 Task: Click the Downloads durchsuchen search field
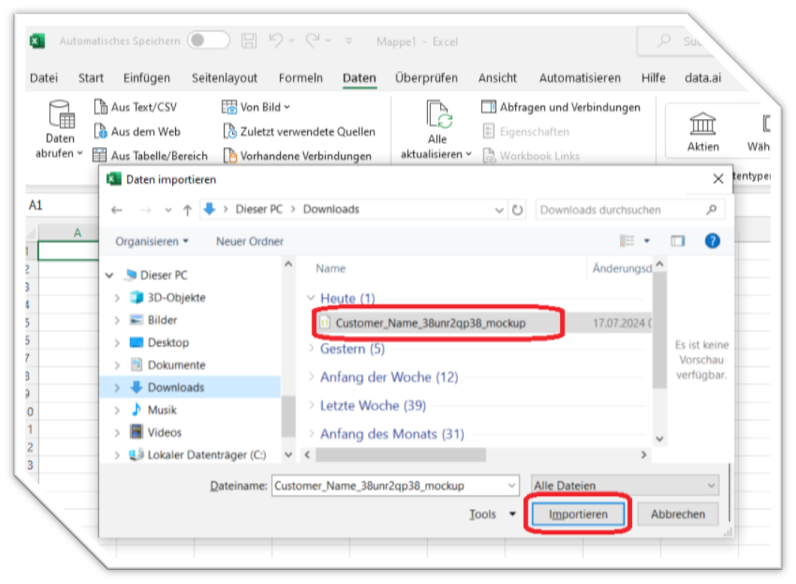620,210
